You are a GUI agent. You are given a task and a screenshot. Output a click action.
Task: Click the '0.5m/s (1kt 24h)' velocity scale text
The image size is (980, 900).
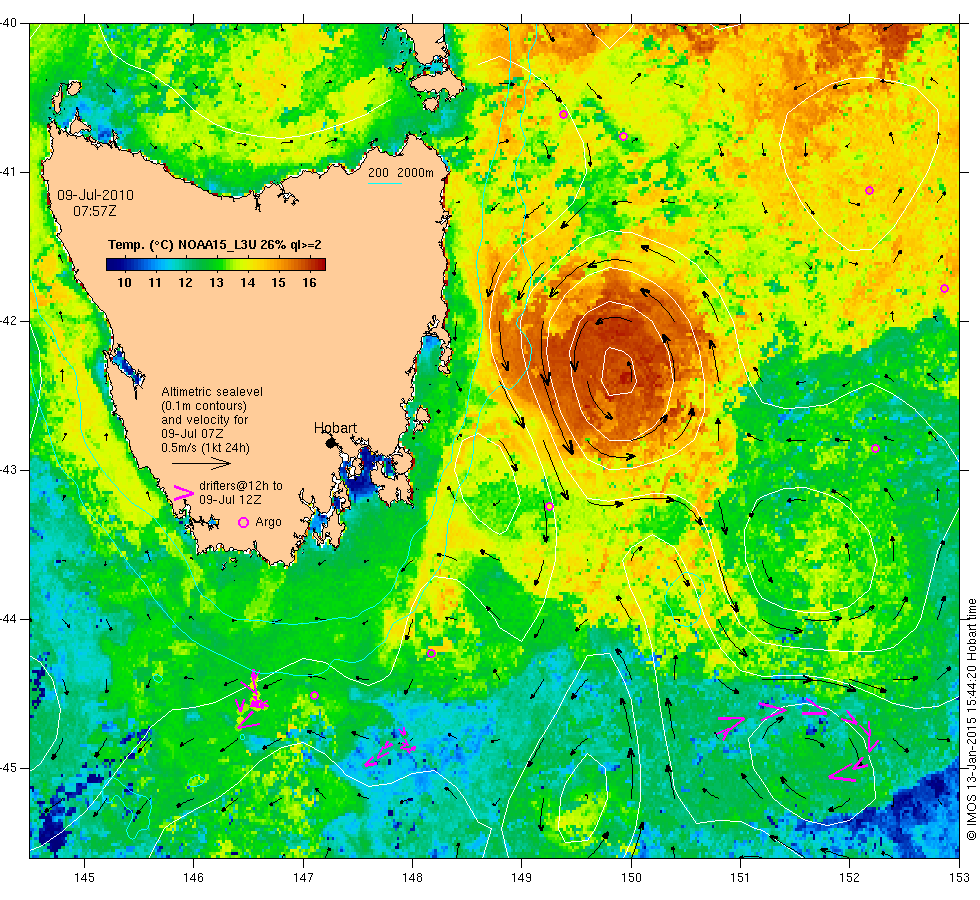[205, 448]
